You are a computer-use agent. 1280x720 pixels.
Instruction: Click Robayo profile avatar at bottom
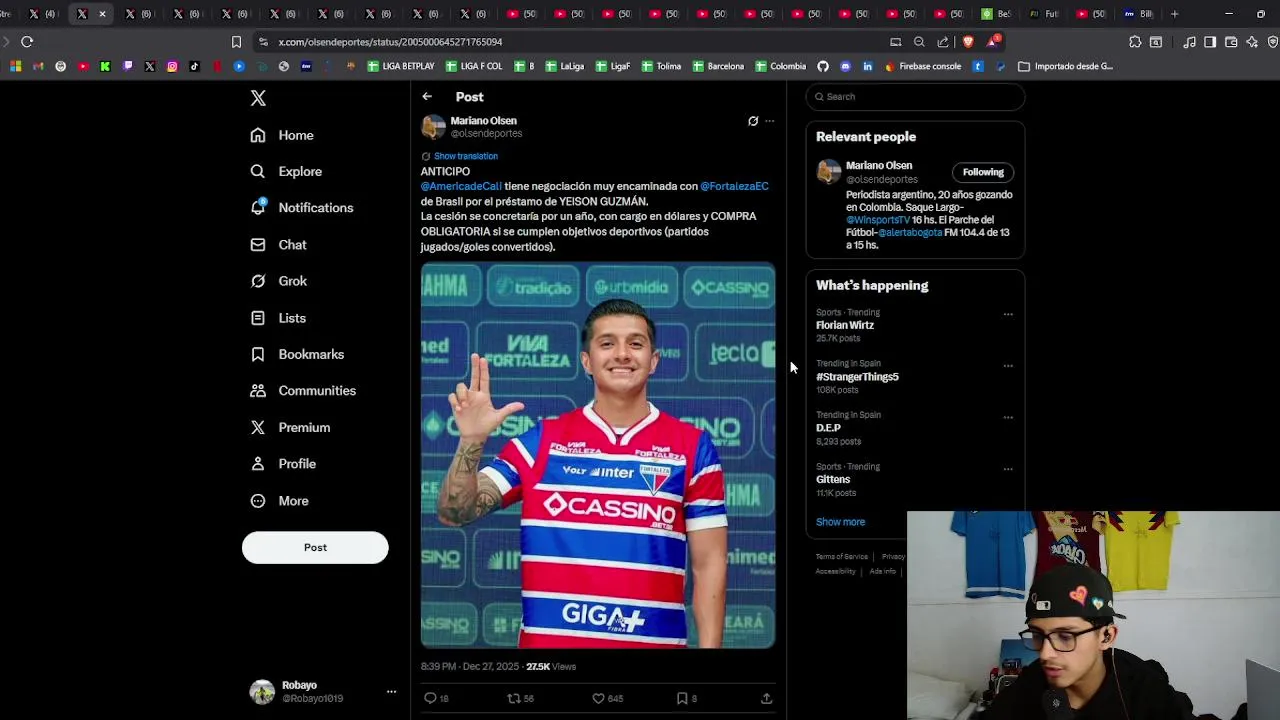[262, 692]
